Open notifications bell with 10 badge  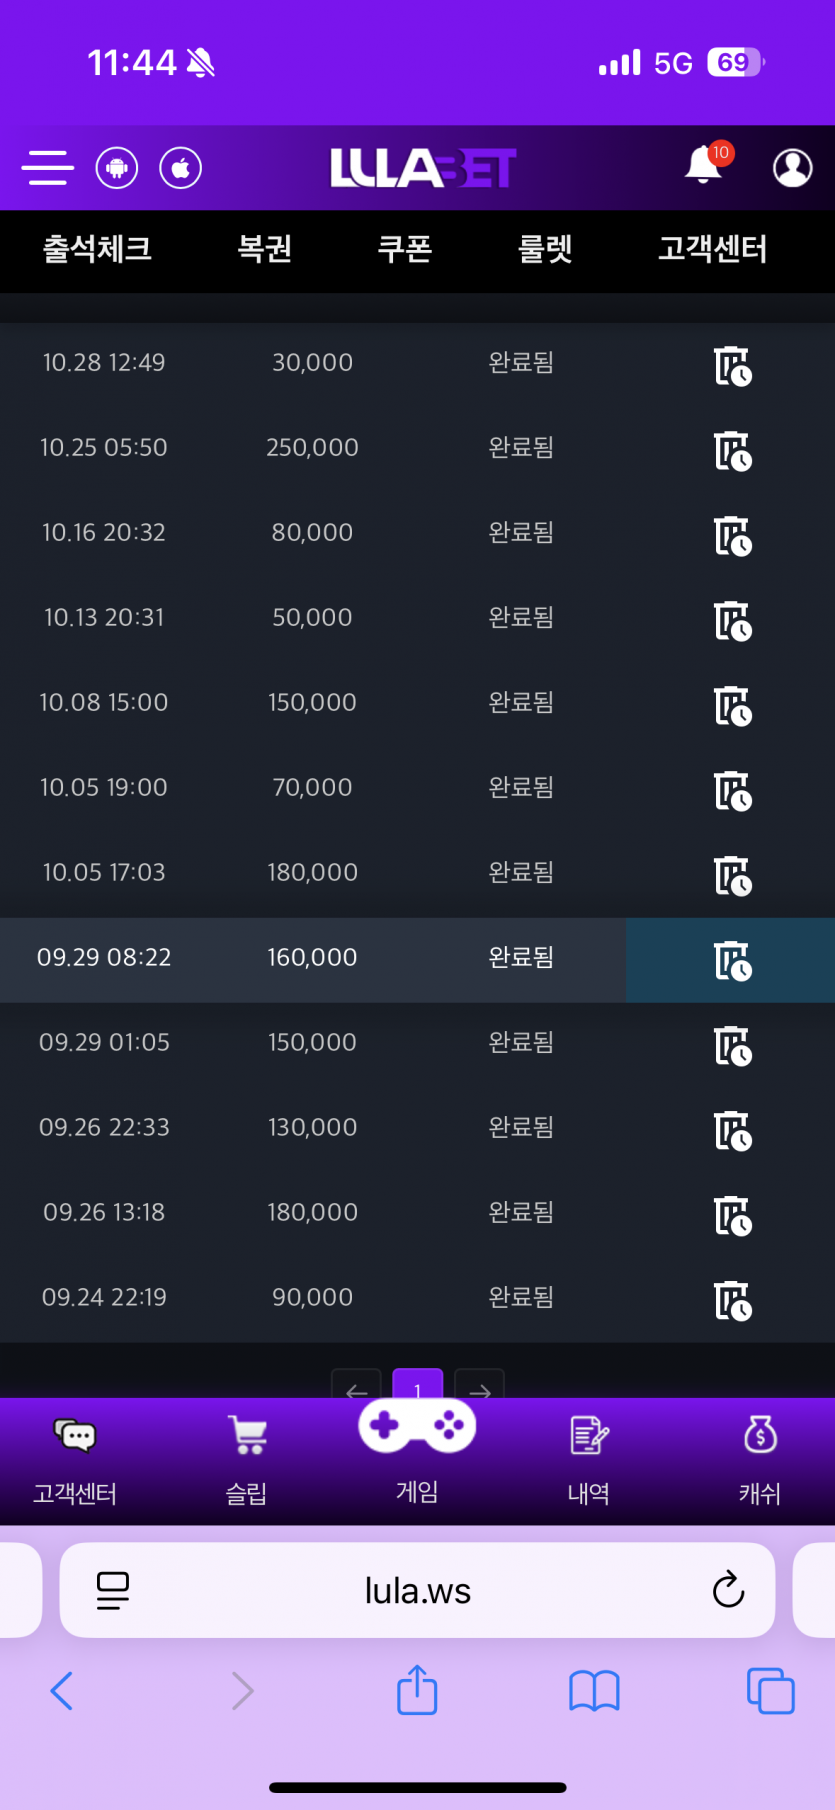[x=705, y=166]
